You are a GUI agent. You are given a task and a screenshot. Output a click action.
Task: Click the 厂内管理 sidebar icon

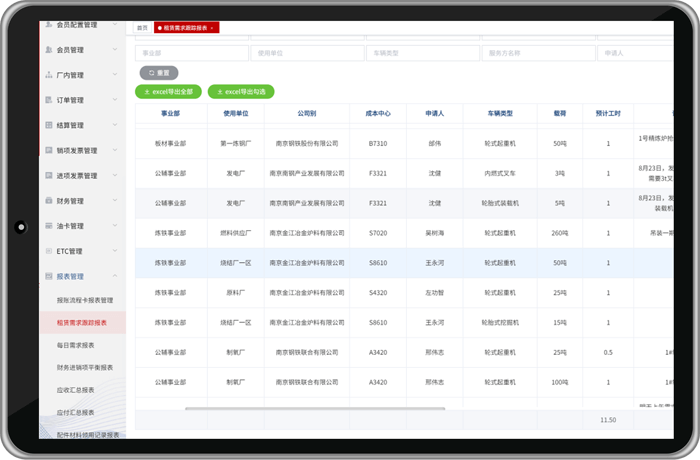point(49,75)
